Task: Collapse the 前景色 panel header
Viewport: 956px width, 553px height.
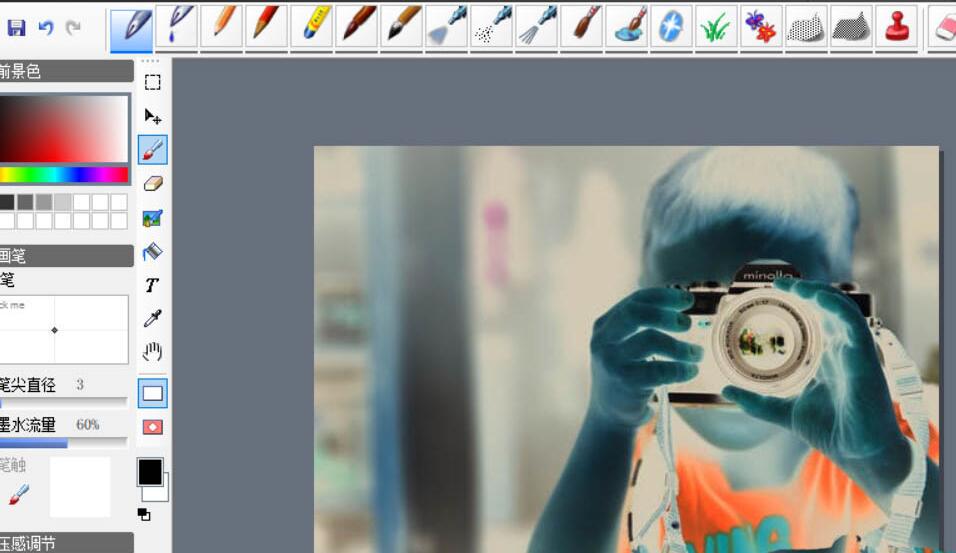Action: pyautogui.click(x=66, y=71)
